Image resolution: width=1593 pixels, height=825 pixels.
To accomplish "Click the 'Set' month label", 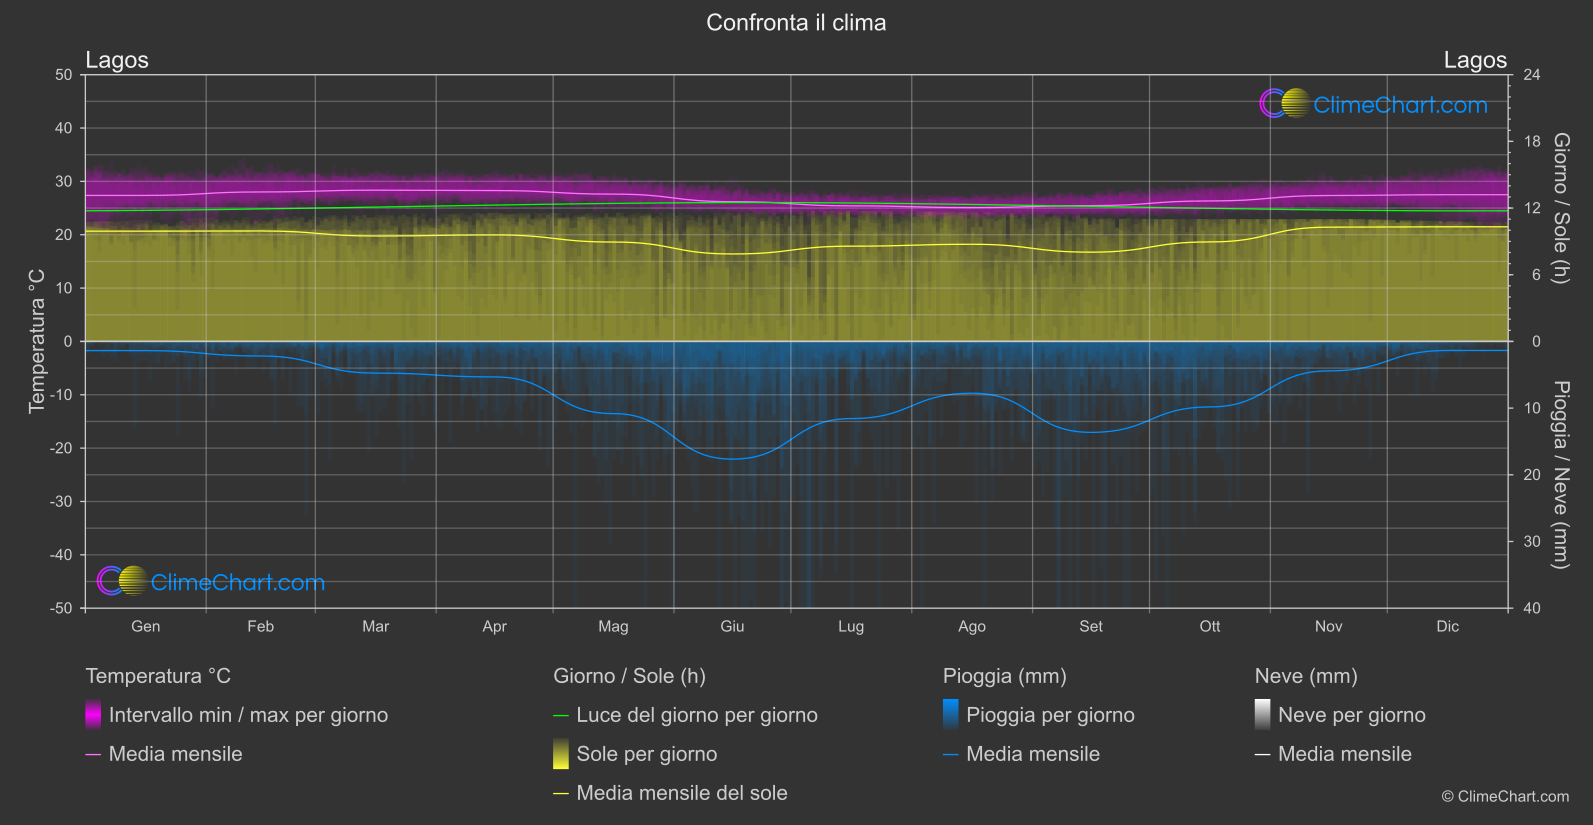I will pyautogui.click(x=1091, y=626).
